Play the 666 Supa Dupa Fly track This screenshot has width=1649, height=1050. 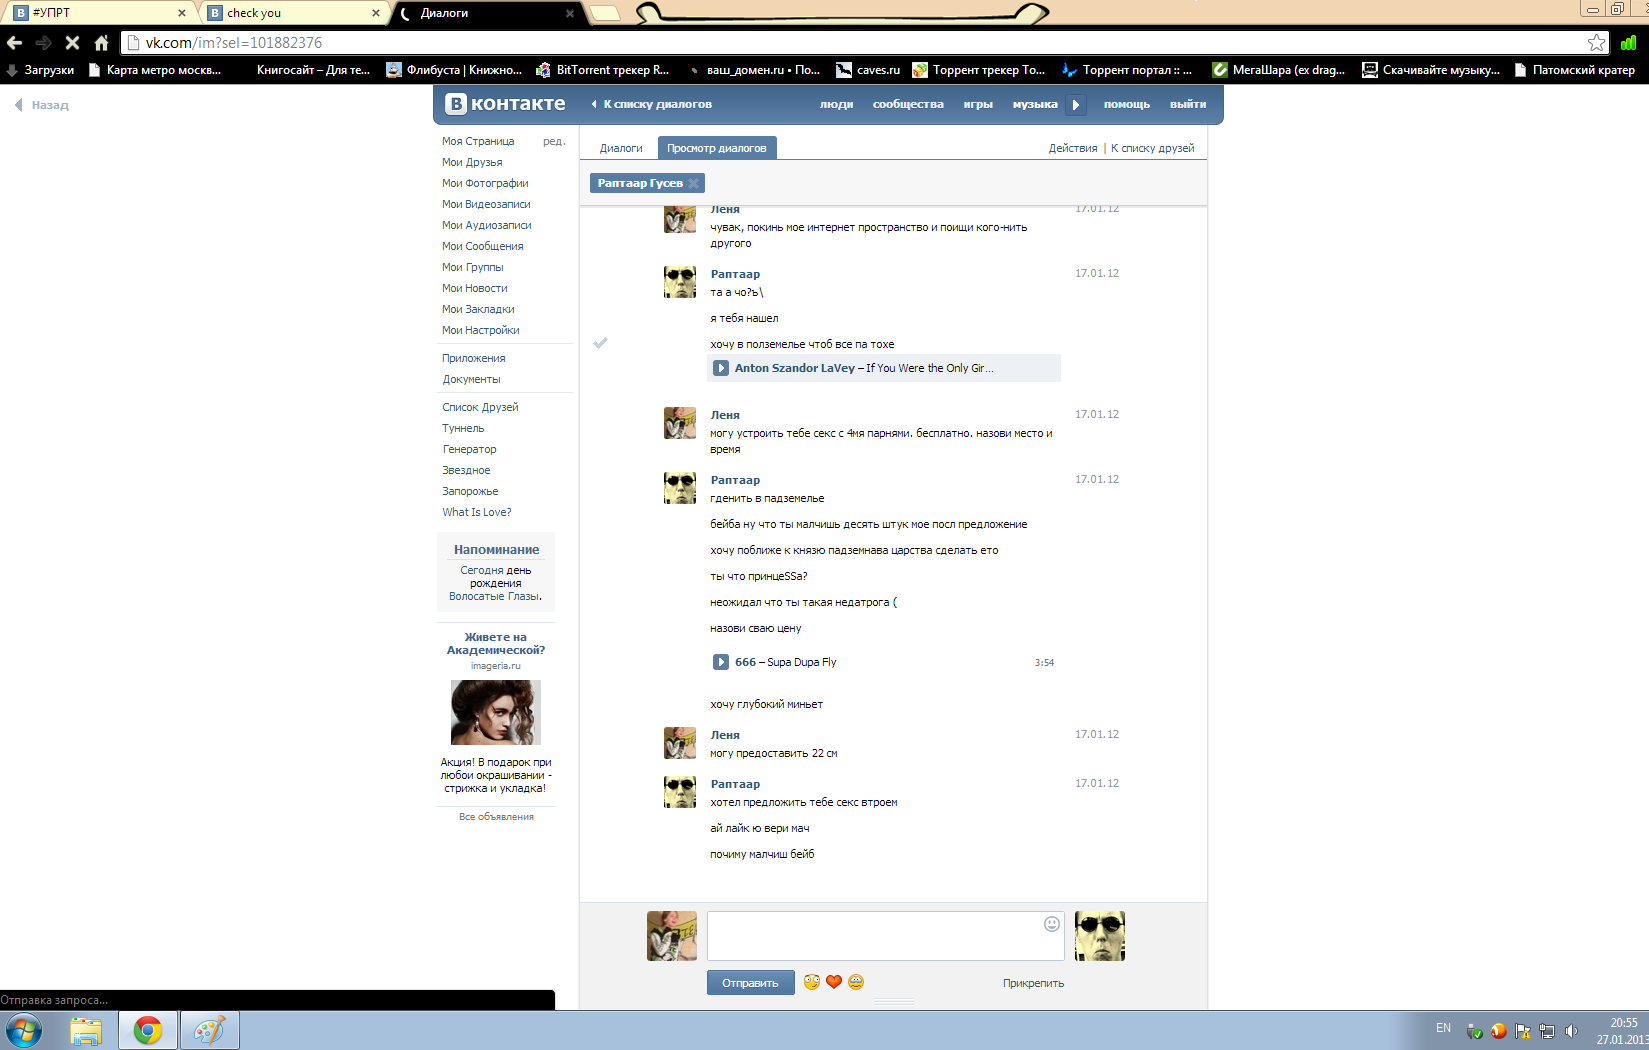[x=720, y=662]
